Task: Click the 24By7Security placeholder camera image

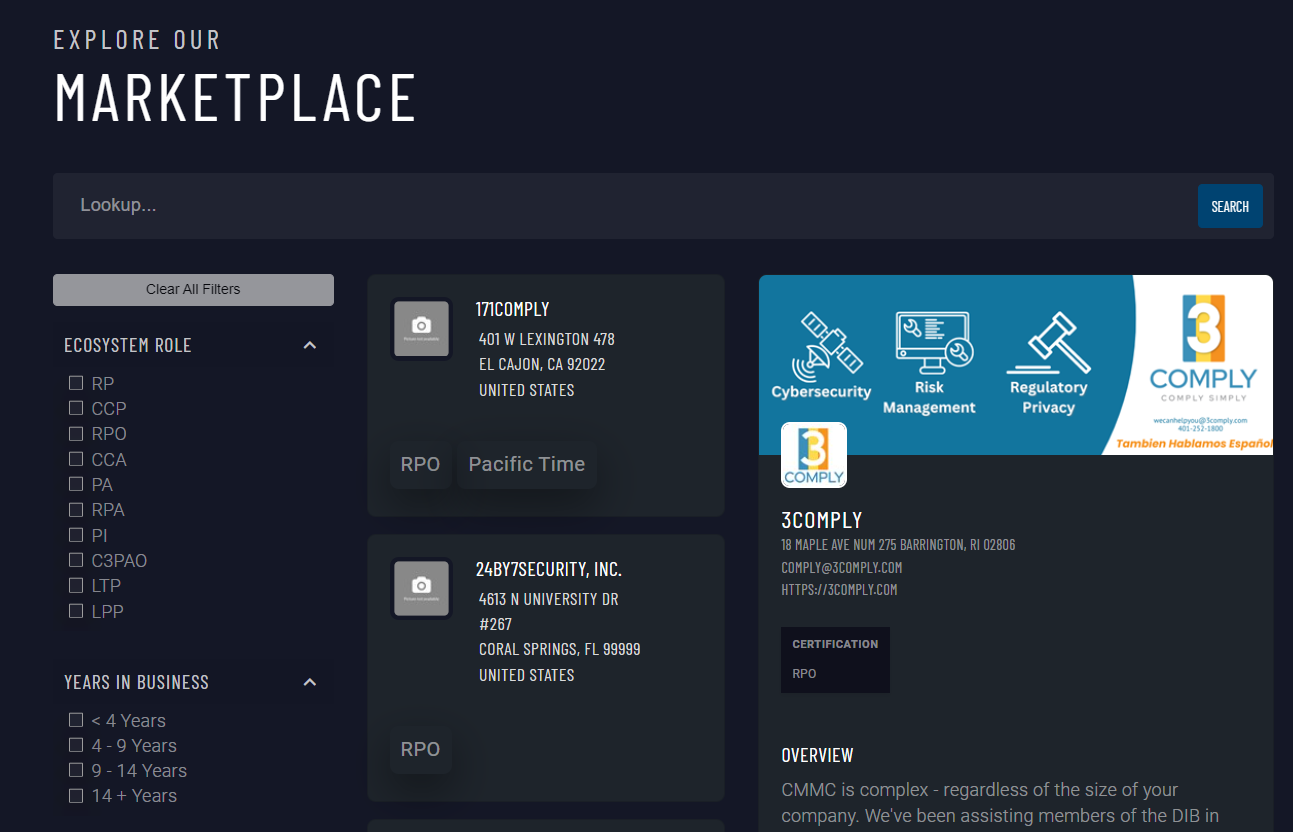Action: pyautogui.click(x=422, y=588)
